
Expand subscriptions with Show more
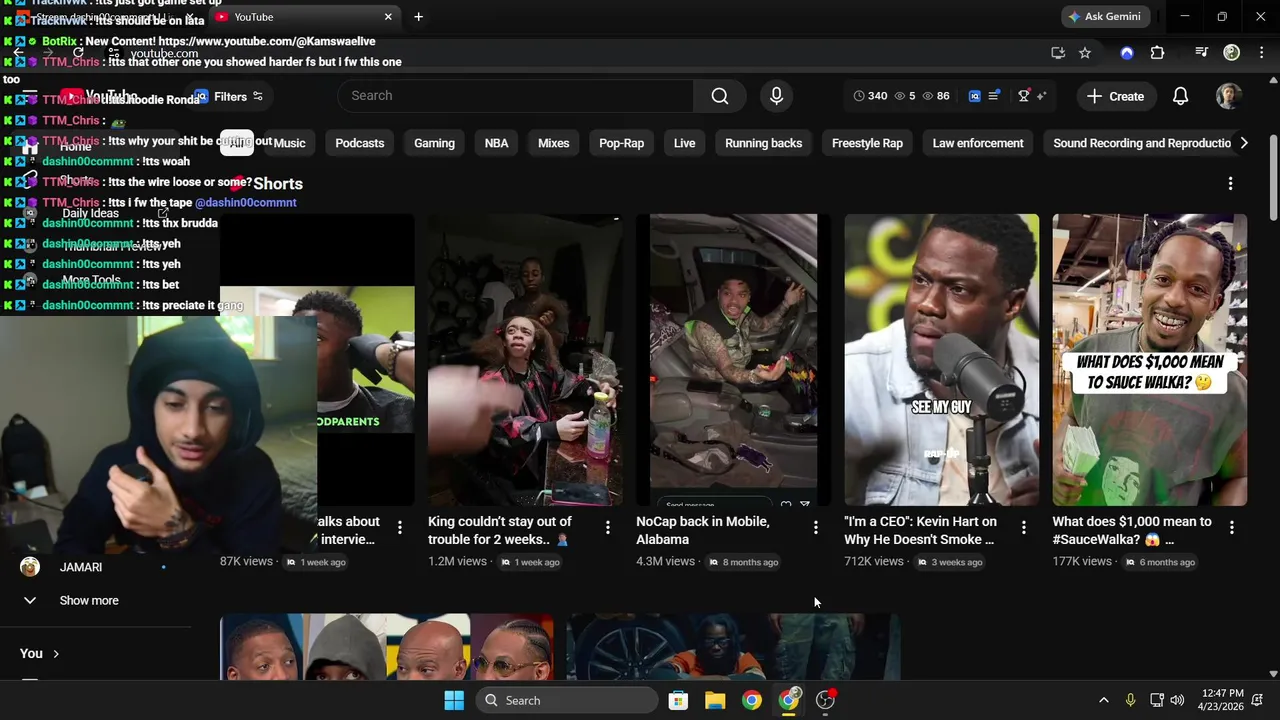coord(89,600)
